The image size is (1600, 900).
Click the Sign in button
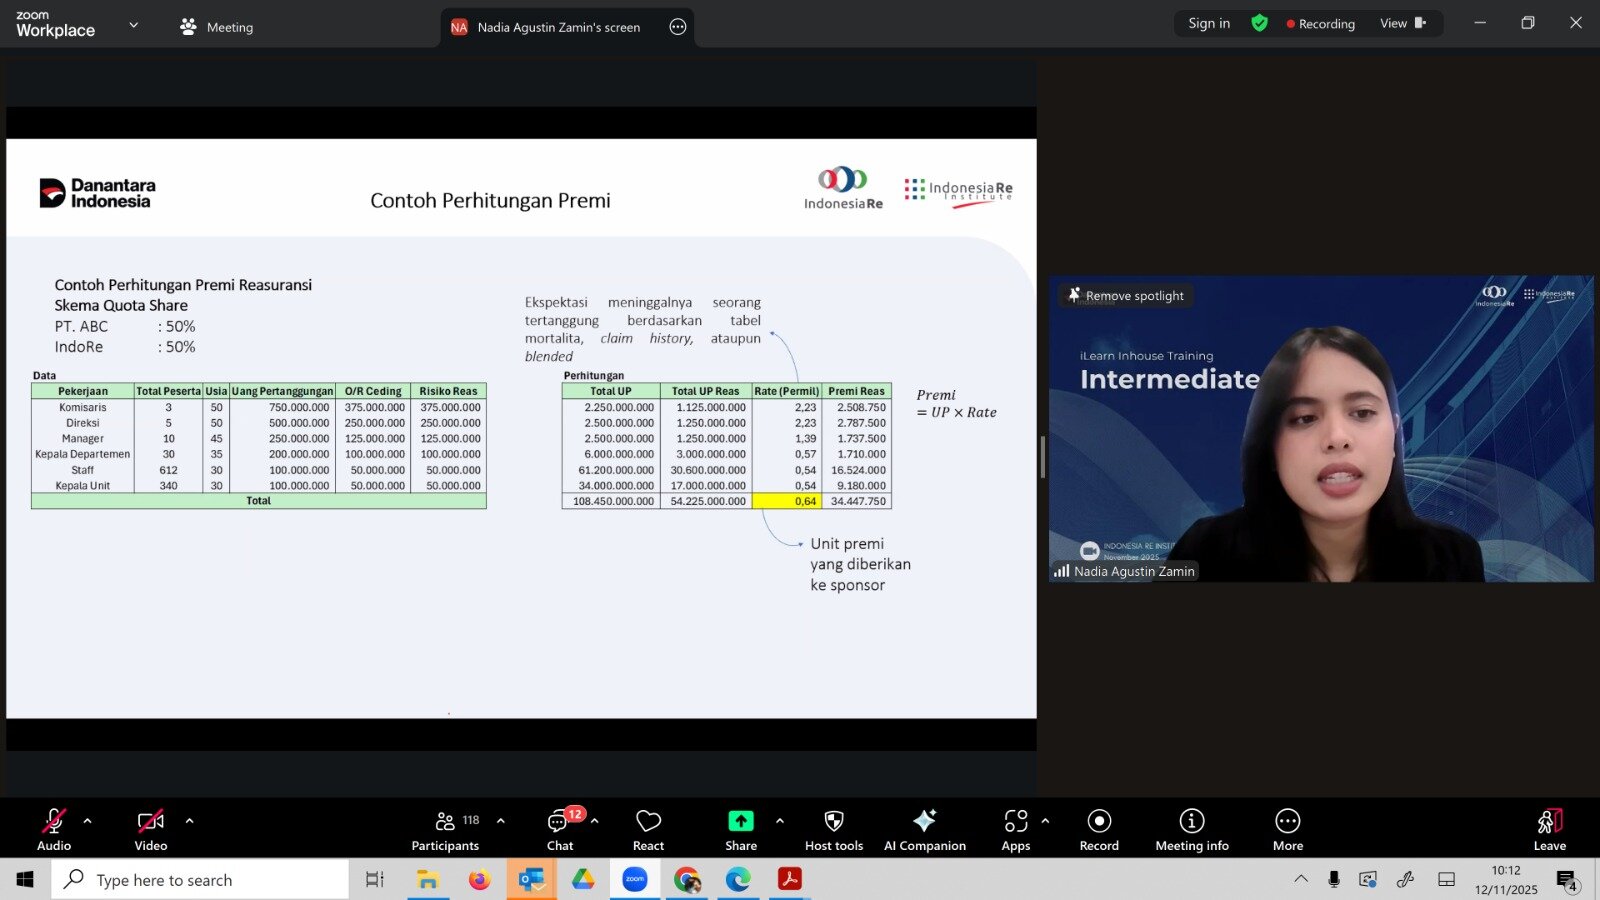pos(1209,24)
